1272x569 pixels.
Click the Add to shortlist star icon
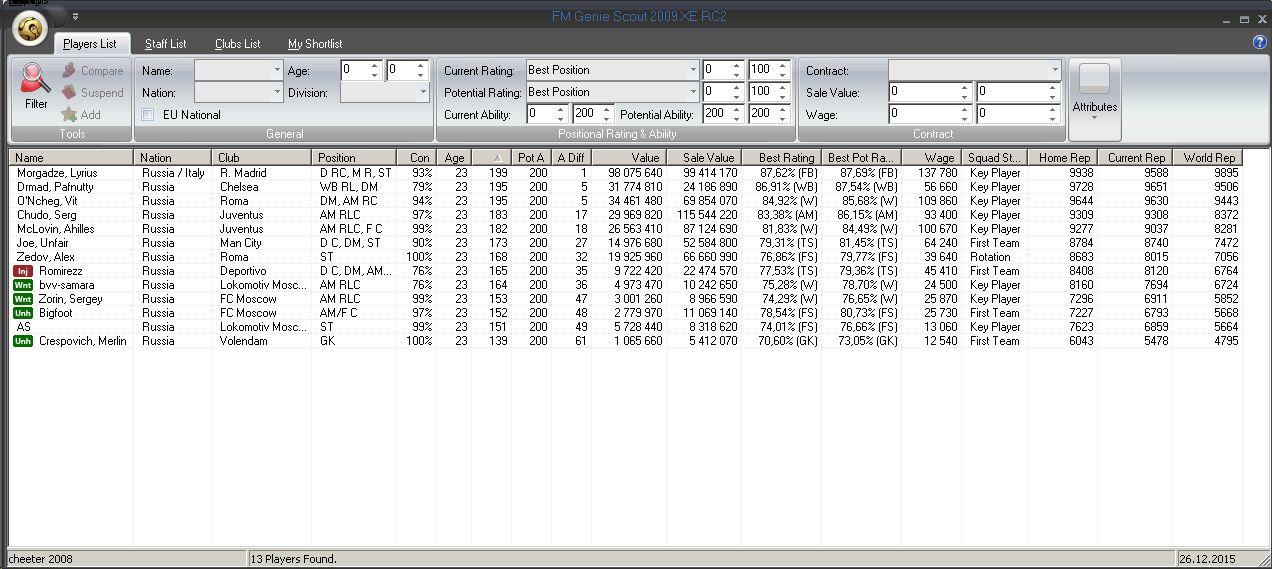(69, 115)
